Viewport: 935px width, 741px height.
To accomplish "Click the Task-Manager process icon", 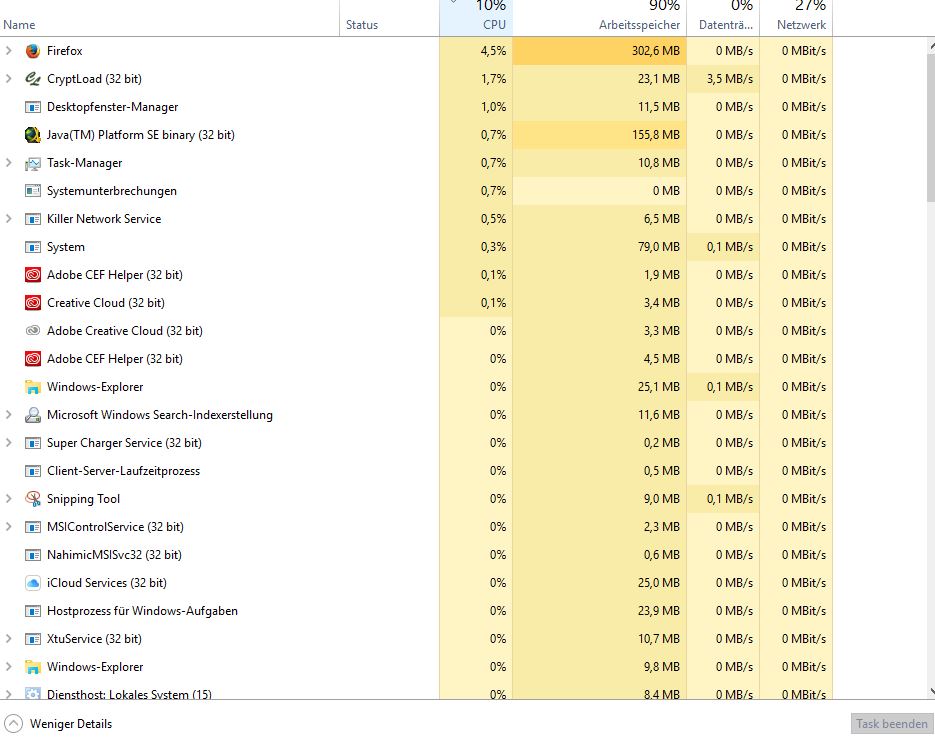I will (33, 163).
